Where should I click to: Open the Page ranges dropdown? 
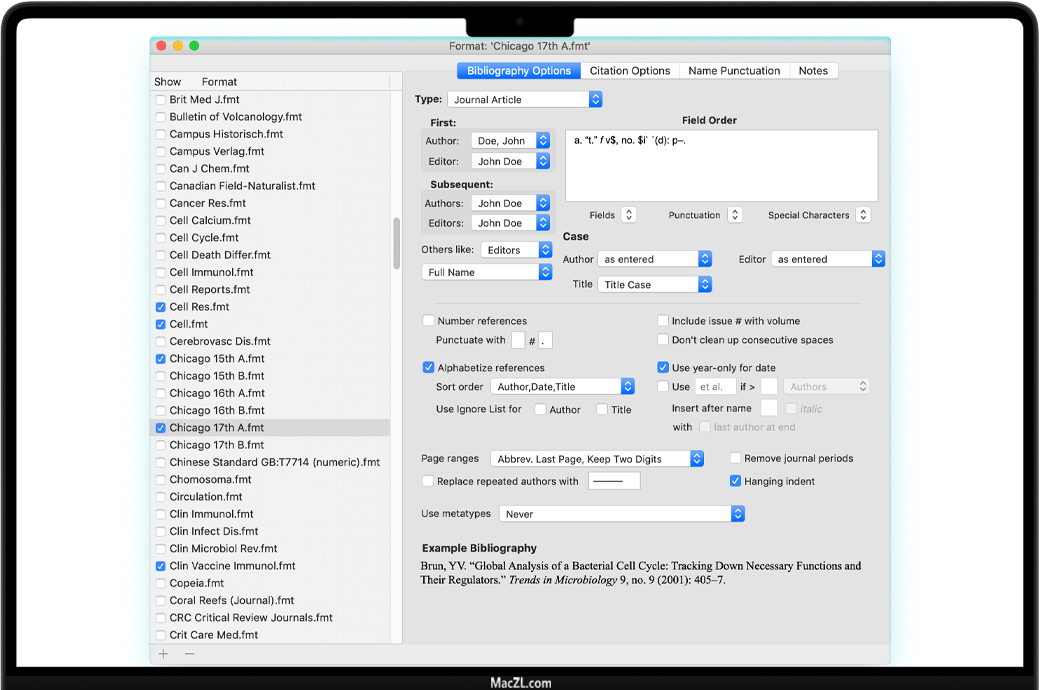(x=597, y=459)
